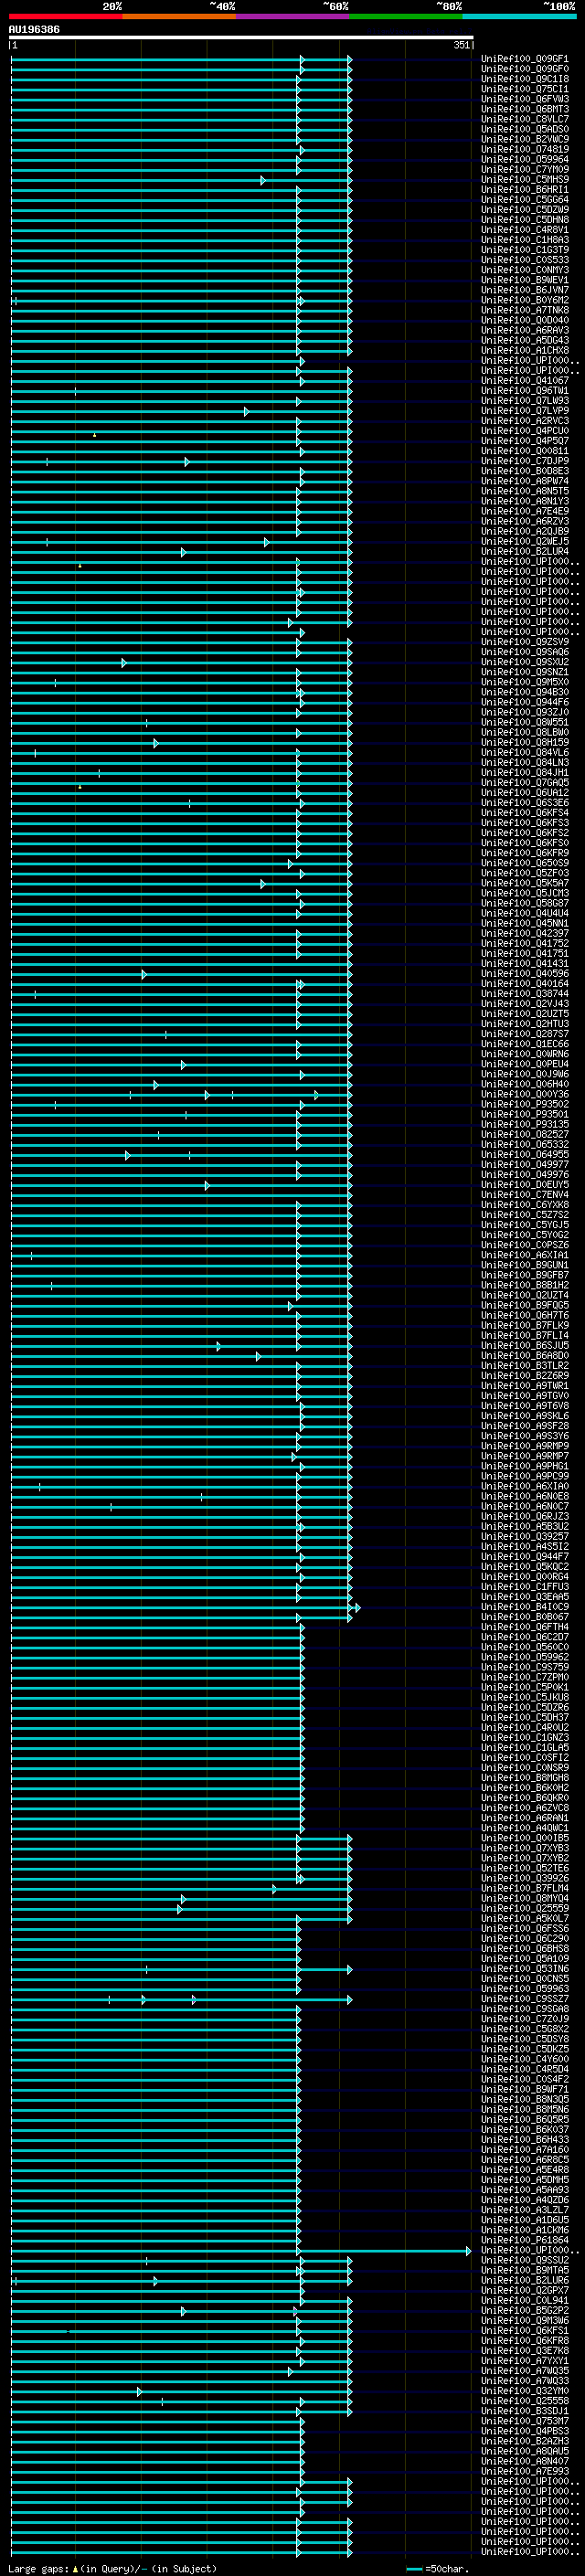Click hit label UniRef100_A6RAV3
585x2576 pixels.
click(525, 330)
